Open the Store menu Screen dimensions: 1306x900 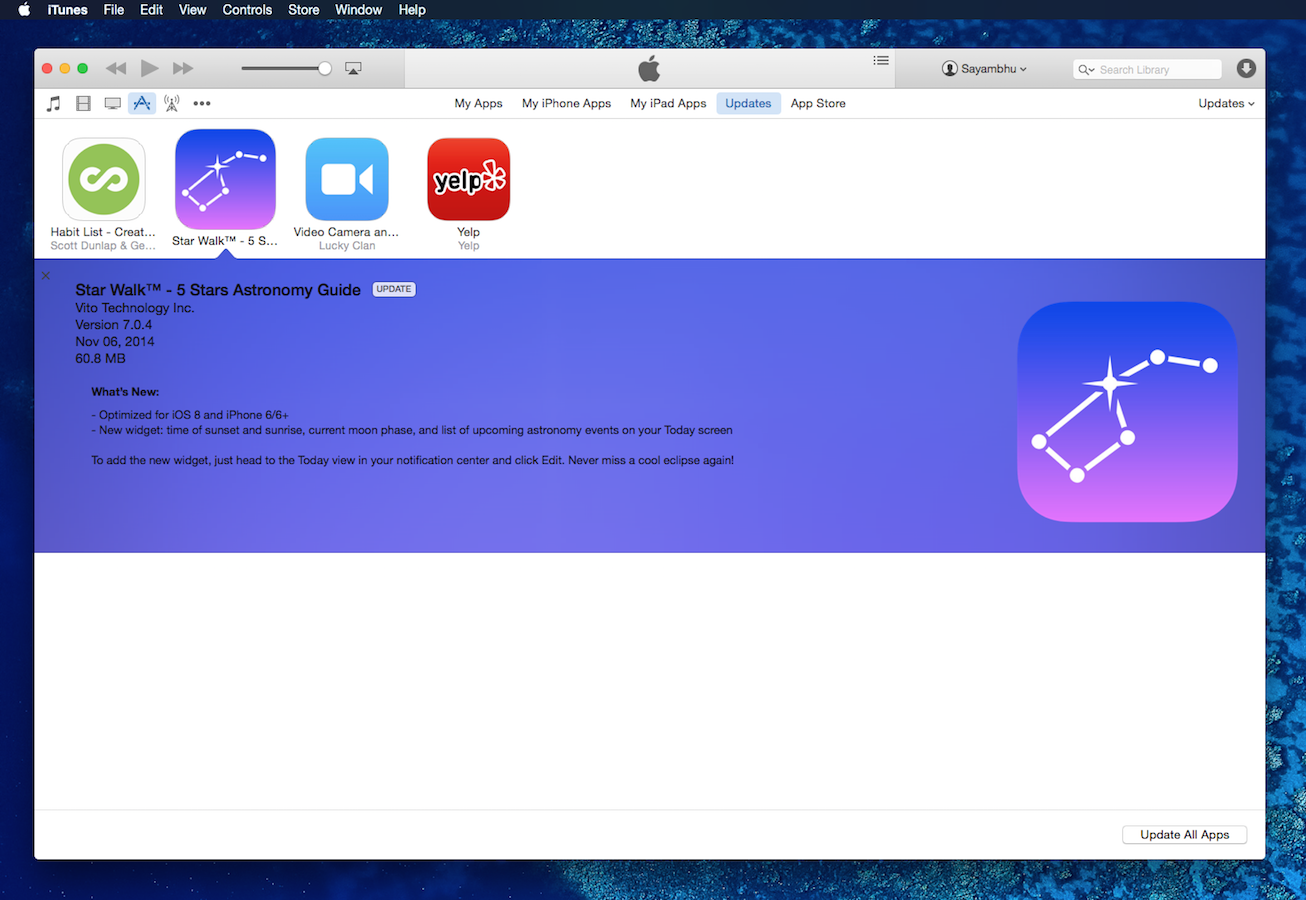click(304, 10)
